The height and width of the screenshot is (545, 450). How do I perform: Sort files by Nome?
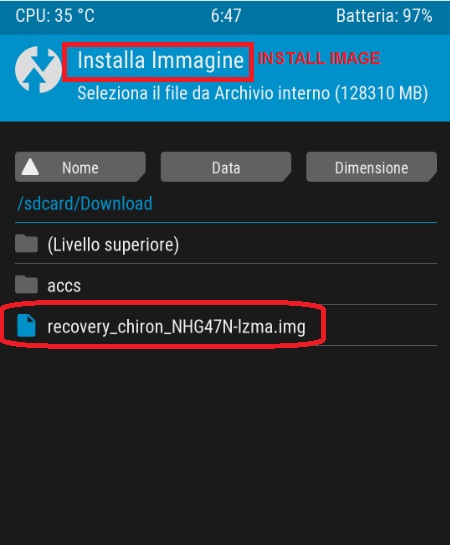point(80,167)
